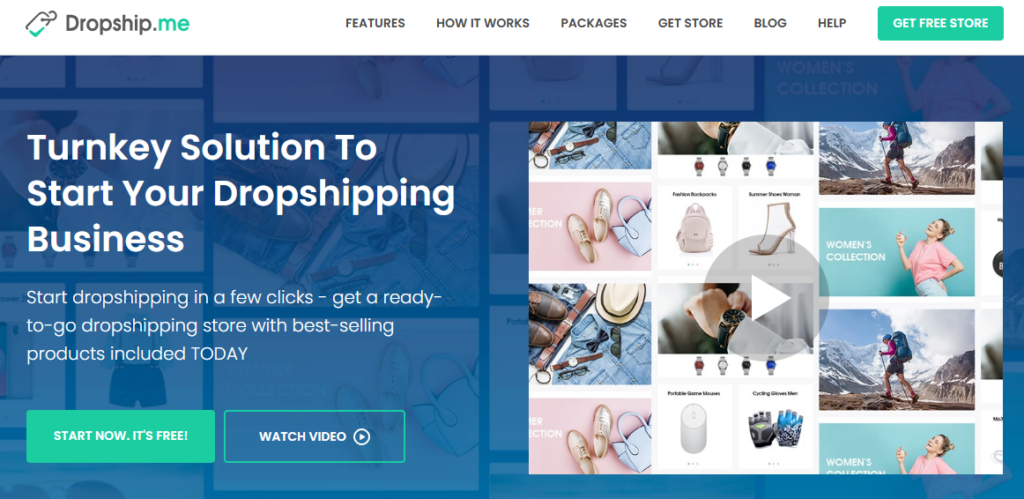Click the play circle icon in Watch Video

[362, 436]
